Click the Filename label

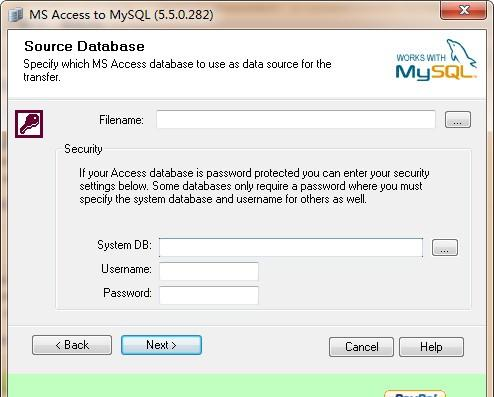121,120
